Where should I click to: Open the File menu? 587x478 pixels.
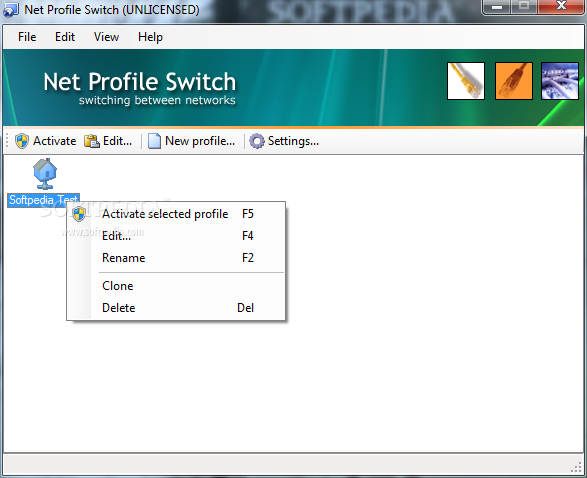click(27, 37)
